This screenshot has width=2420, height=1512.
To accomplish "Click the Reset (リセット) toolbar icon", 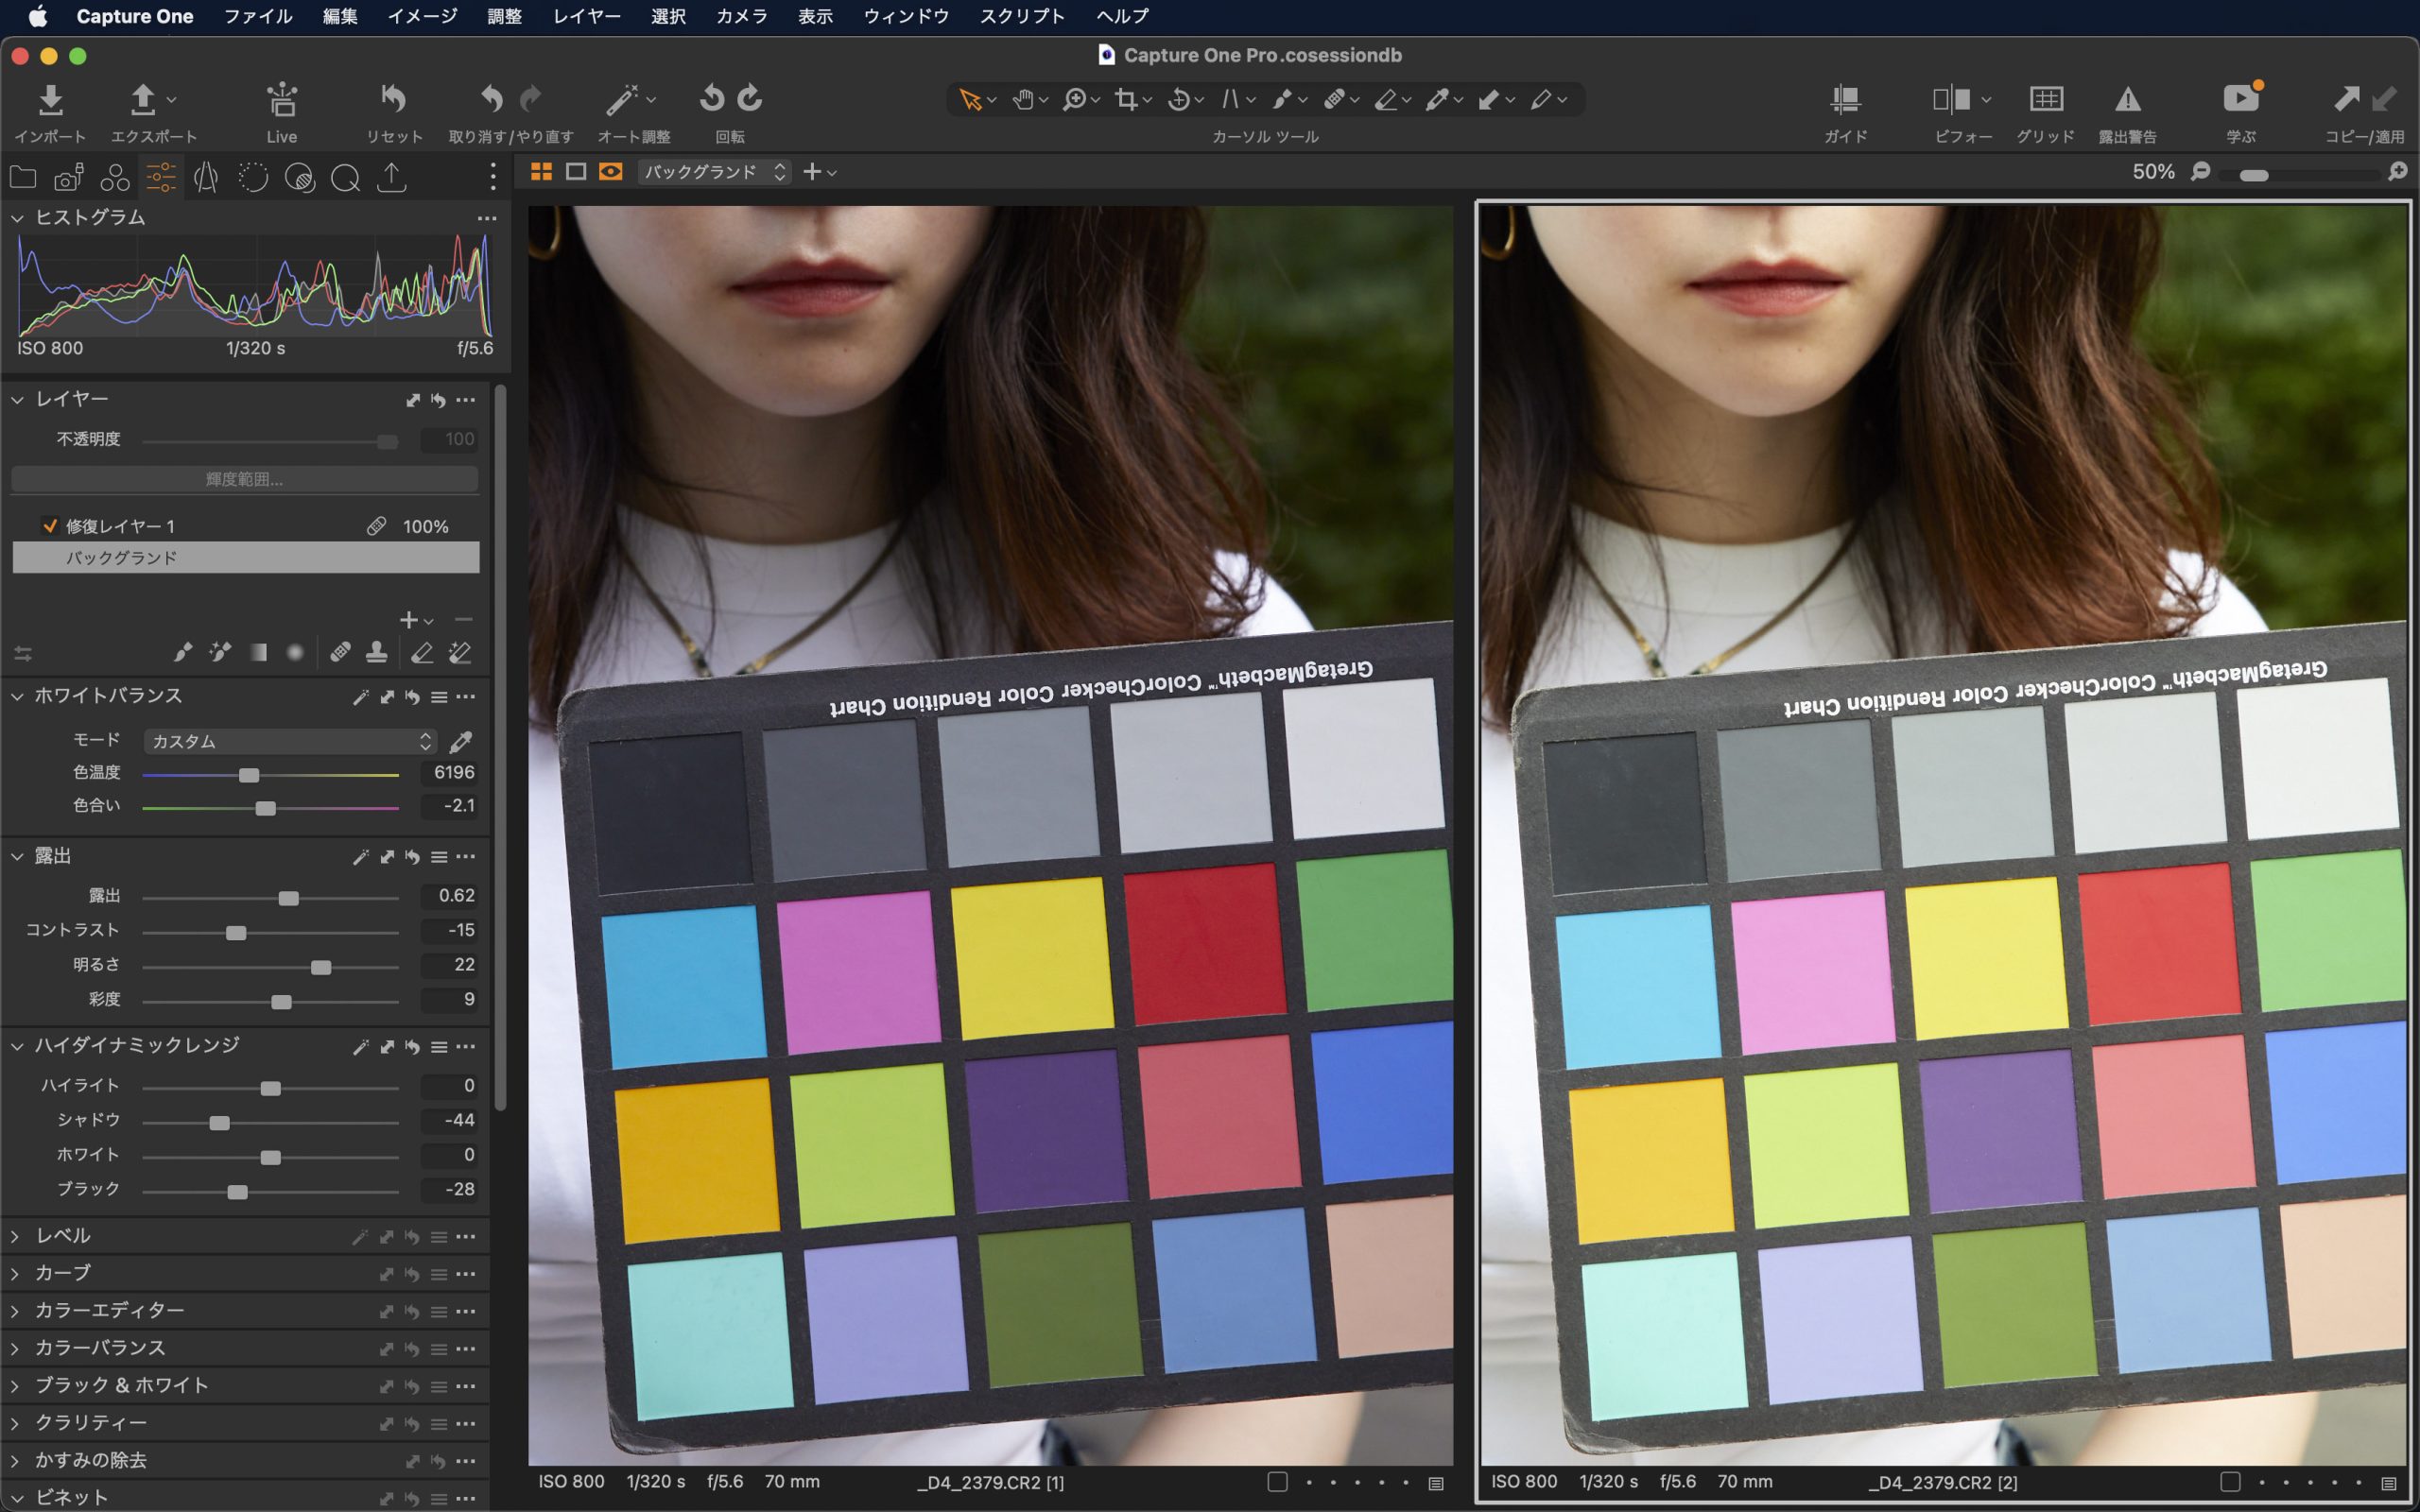I will pyautogui.click(x=393, y=99).
